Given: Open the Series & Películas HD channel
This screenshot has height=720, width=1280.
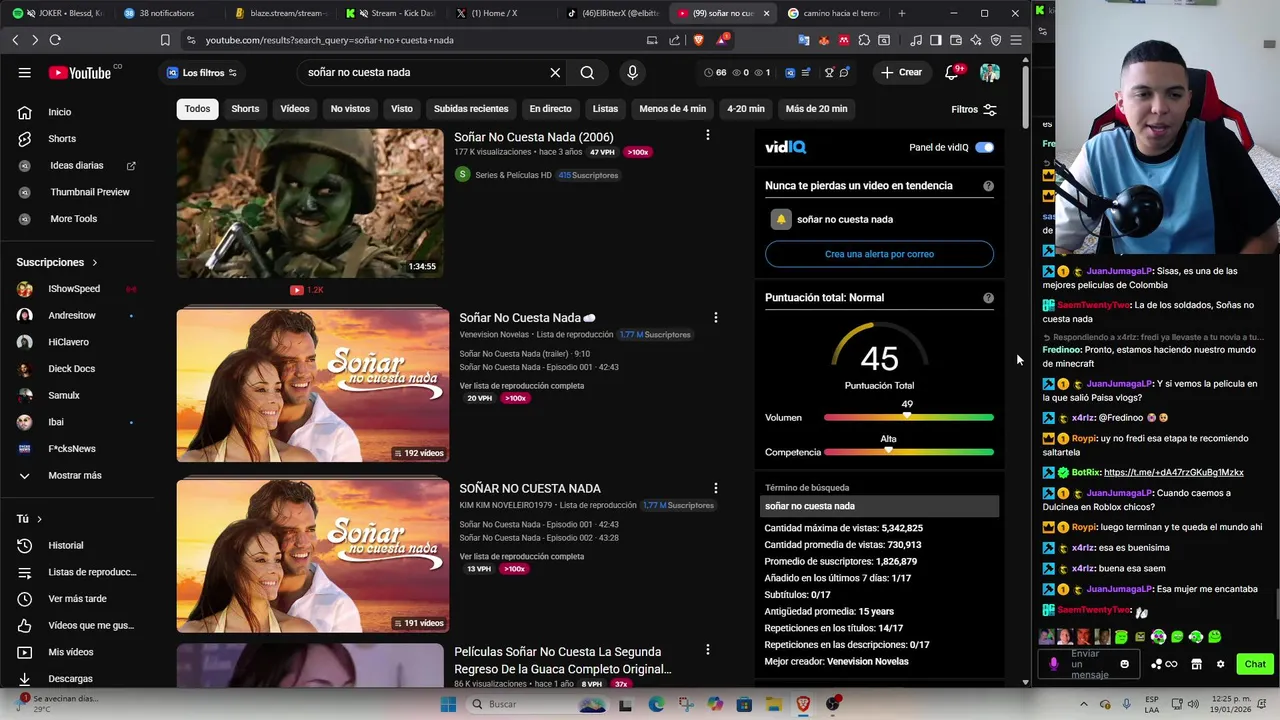Looking at the screenshot, I should [513, 175].
